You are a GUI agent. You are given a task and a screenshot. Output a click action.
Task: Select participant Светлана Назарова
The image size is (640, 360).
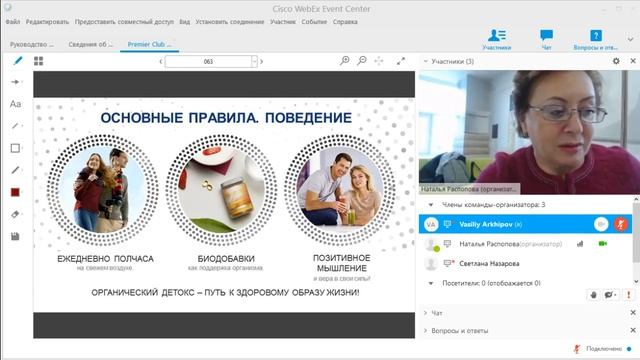coord(525,263)
